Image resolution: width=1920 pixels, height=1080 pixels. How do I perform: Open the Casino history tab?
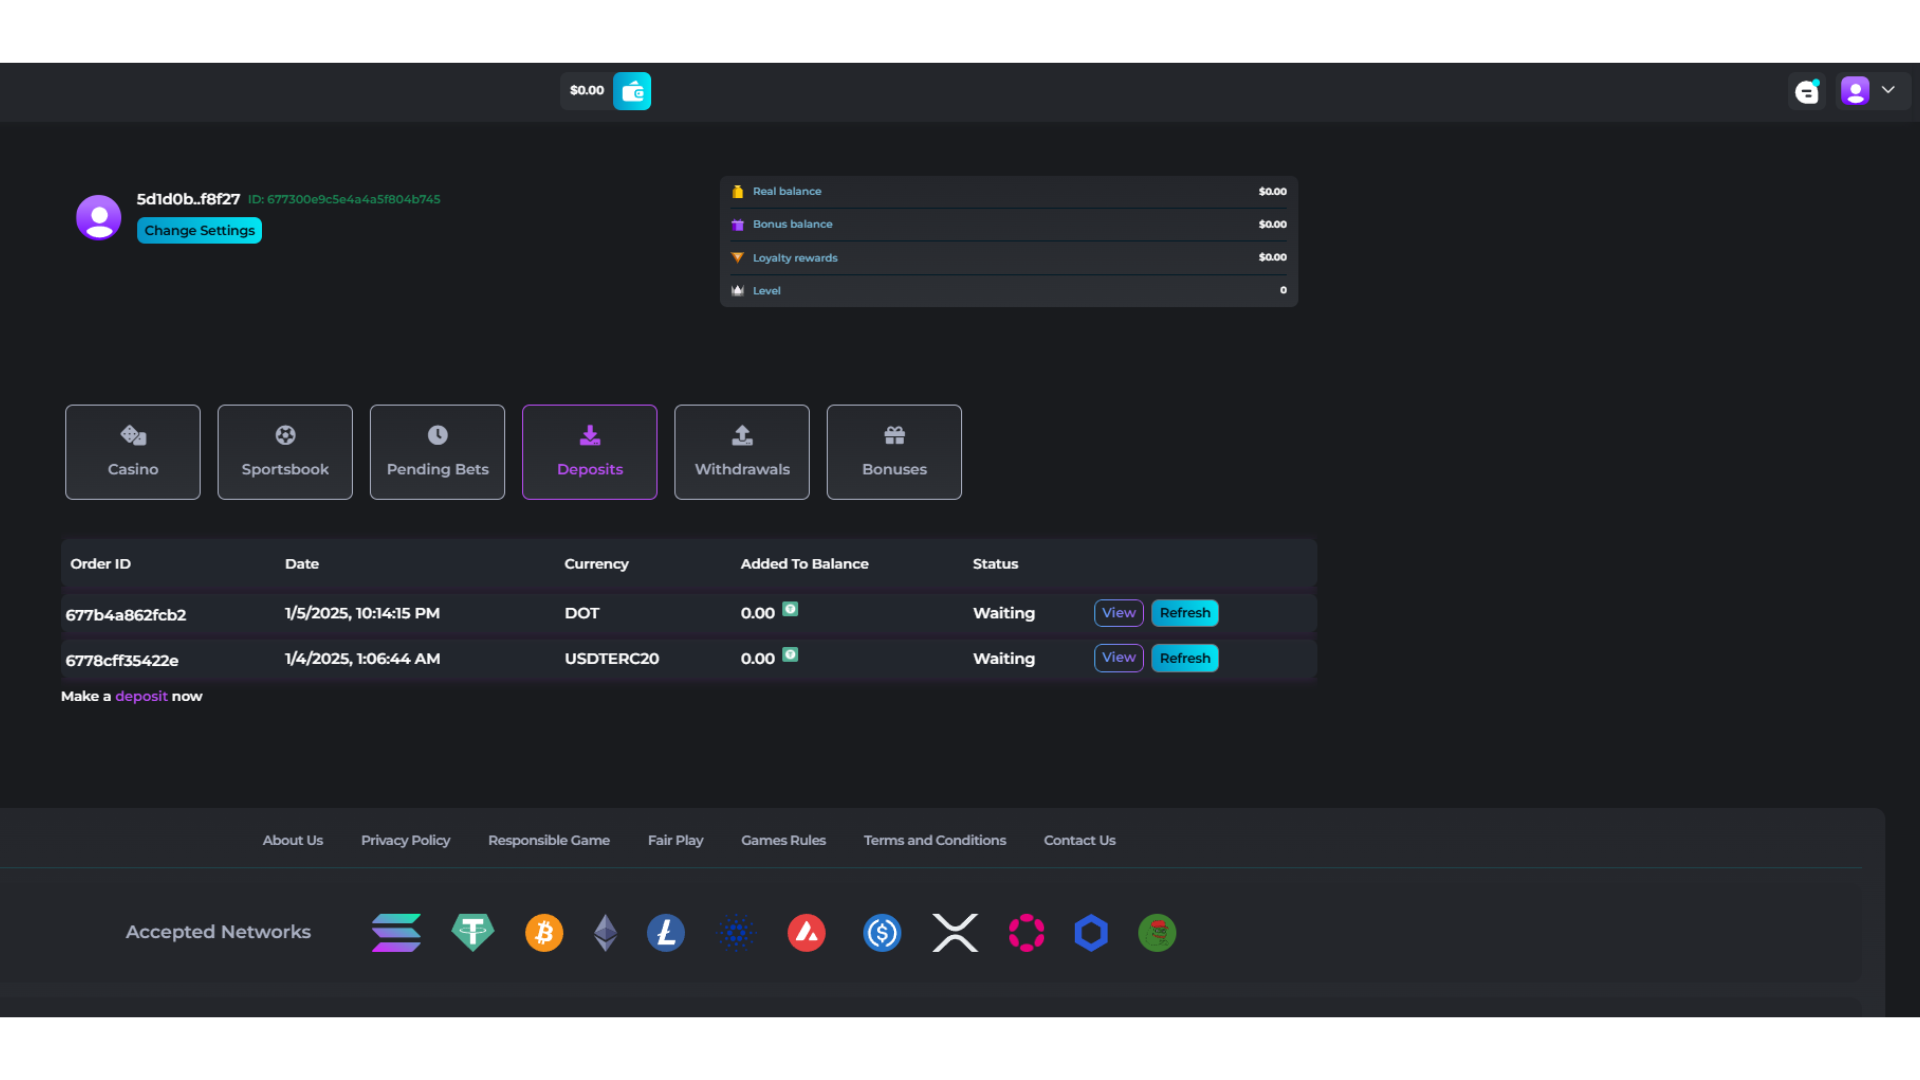pos(133,452)
